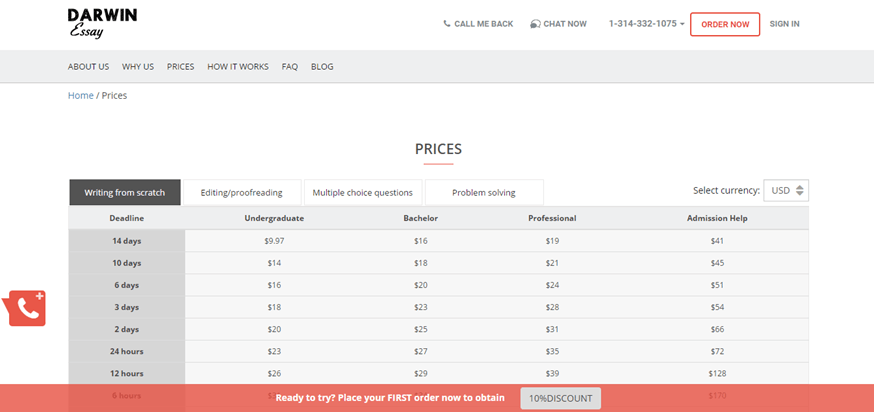Click the 12 hours deadline row label
The image size is (874, 412).
pyautogui.click(x=127, y=374)
